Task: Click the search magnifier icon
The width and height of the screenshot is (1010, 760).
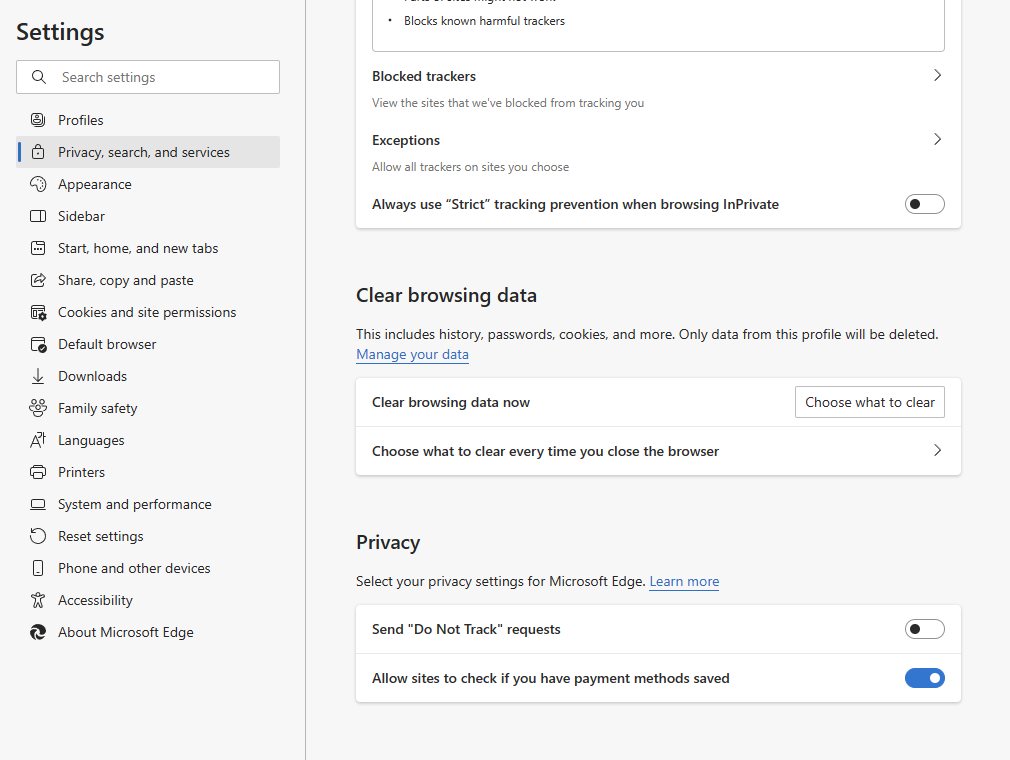Action: point(39,77)
